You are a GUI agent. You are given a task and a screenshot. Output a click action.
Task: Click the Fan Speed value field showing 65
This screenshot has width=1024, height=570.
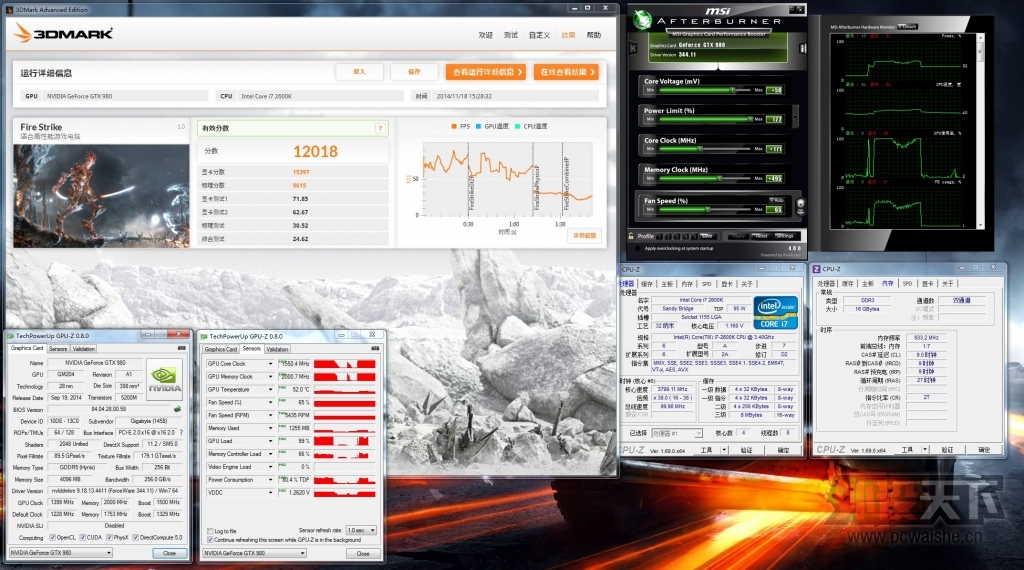coord(775,210)
